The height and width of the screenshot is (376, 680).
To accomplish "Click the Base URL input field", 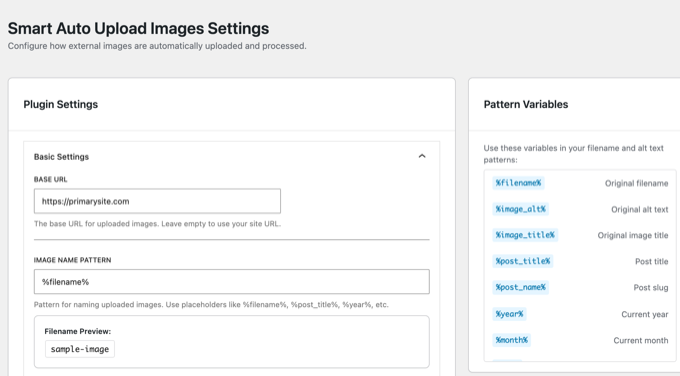I will [x=157, y=201].
